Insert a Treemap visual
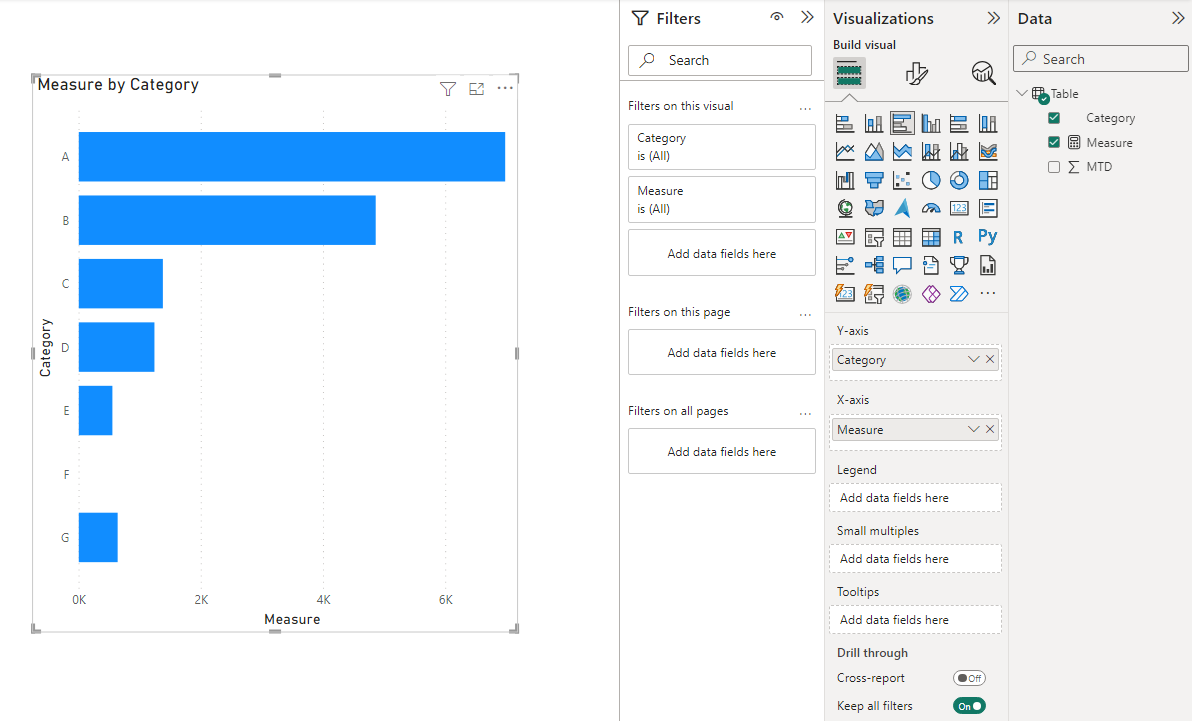Screen dimensions: 1192x721 click(x=988, y=180)
